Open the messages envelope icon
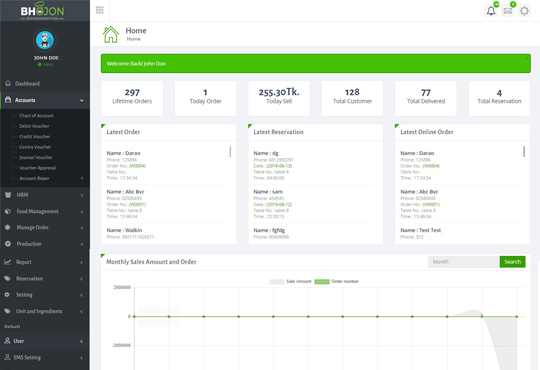 (508, 11)
